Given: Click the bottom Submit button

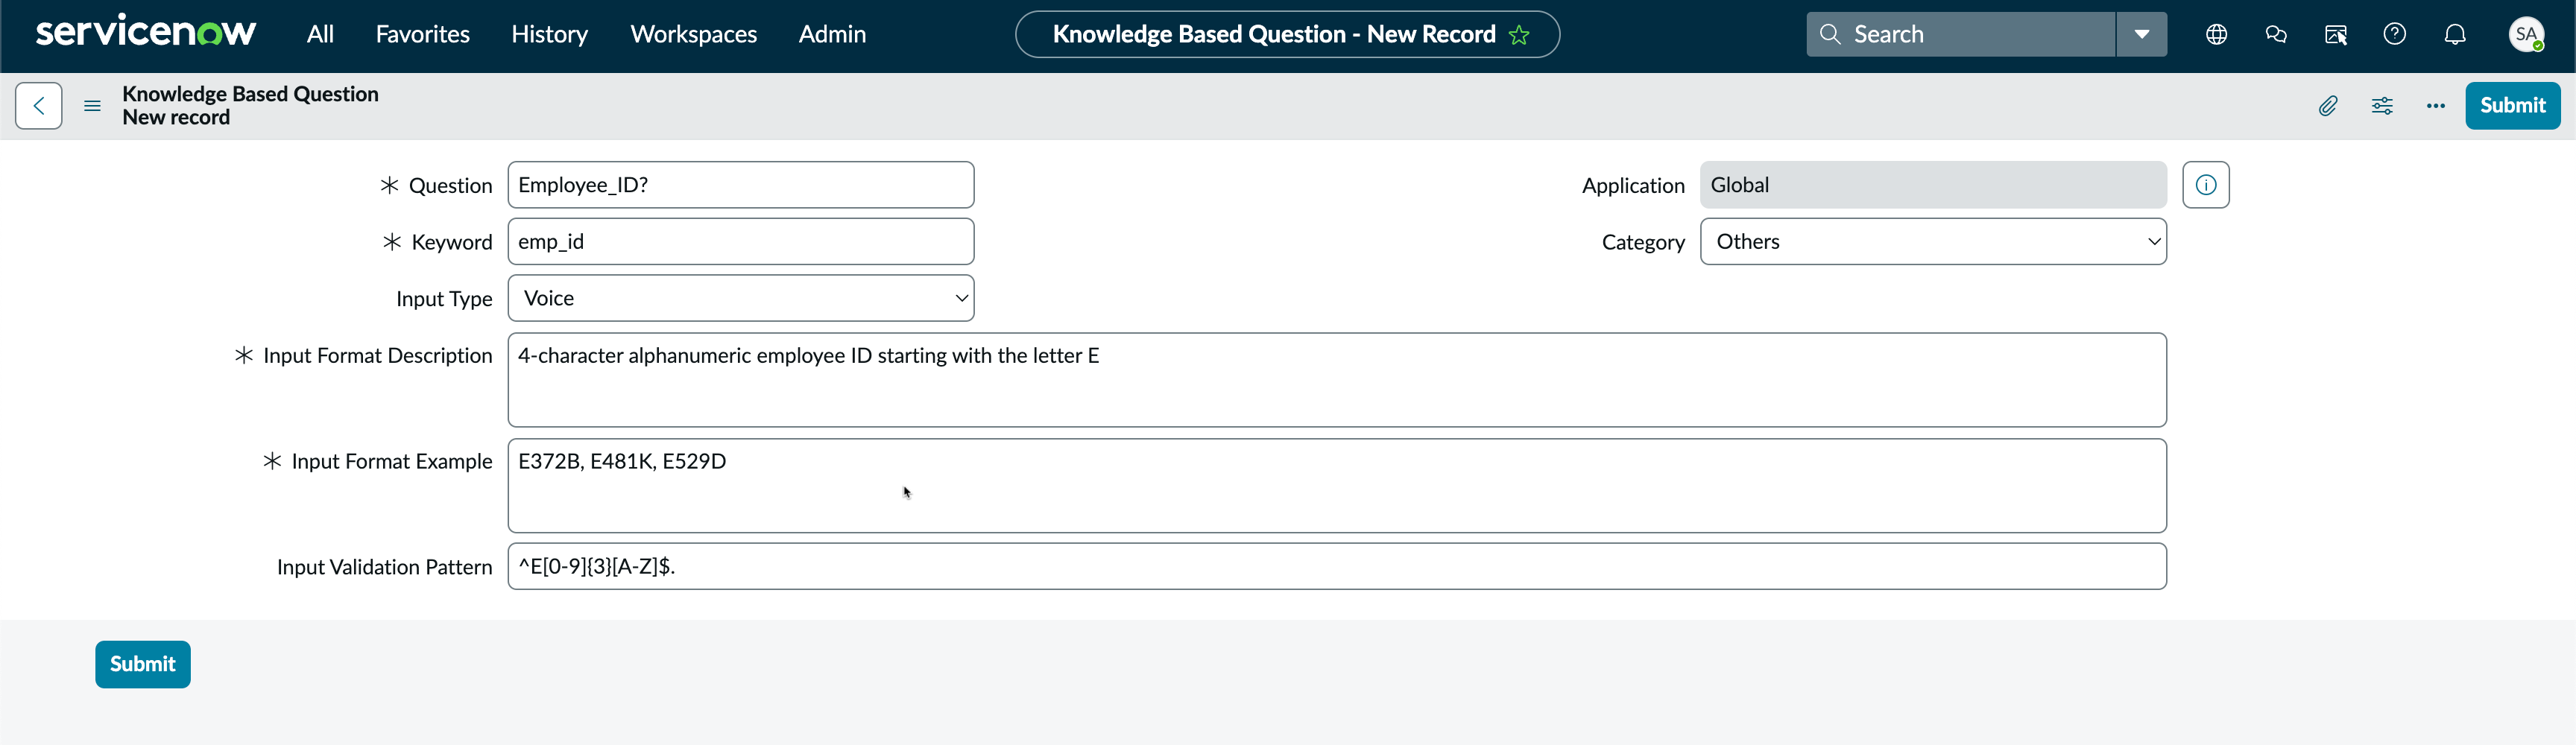Looking at the screenshot, I should (143, 664).
